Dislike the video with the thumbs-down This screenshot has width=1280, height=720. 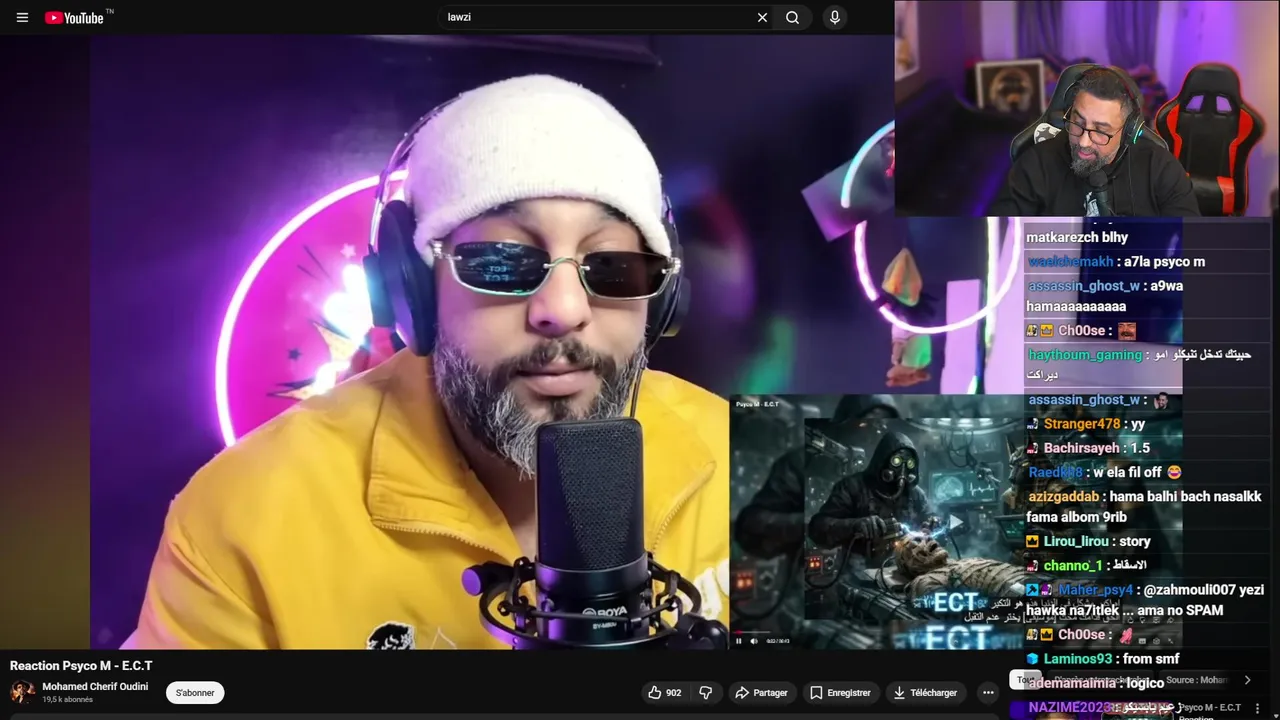tap(706, 692)
